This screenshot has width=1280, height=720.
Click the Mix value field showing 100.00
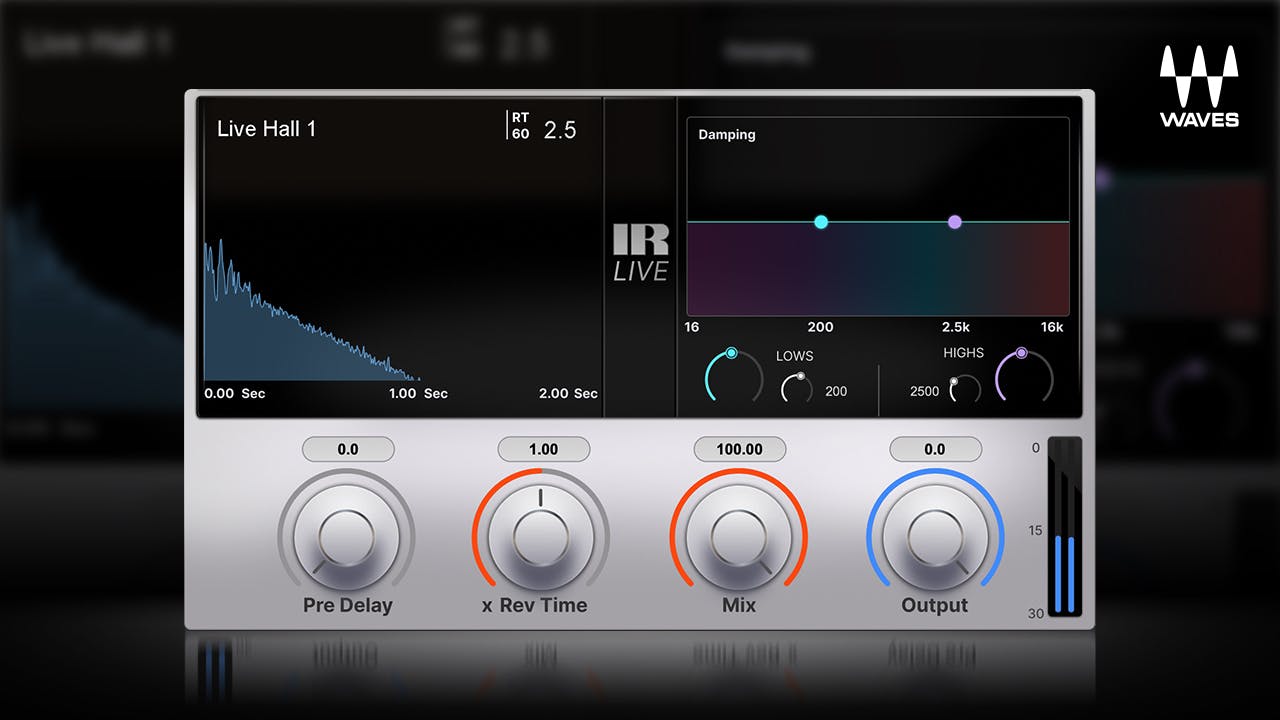tap(740, 449)
